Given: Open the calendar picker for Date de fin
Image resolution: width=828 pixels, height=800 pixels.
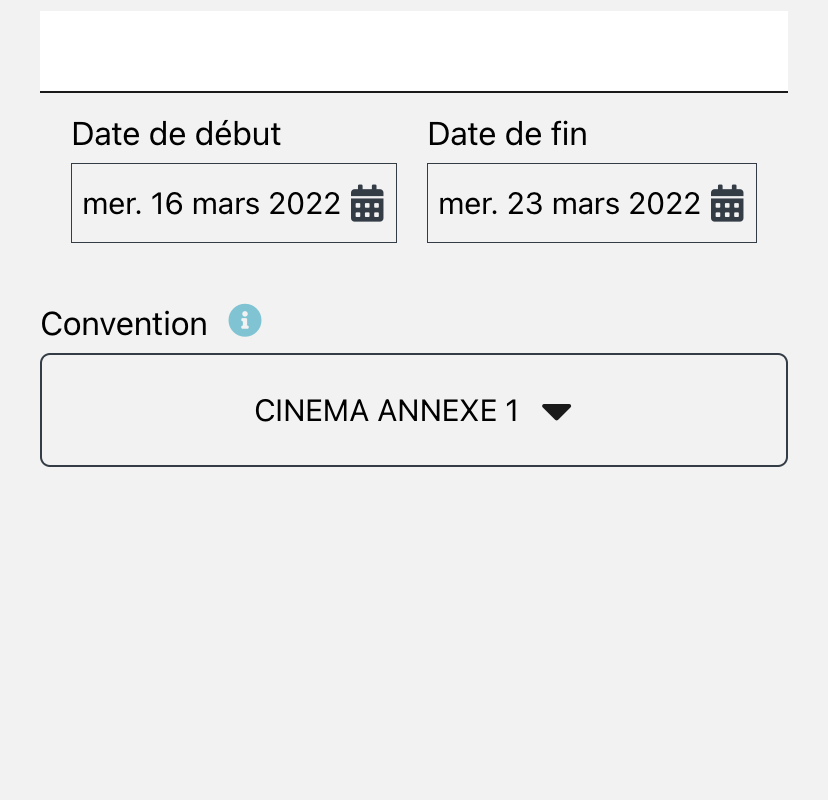Looking at the screenshot, I should (727, 203).
